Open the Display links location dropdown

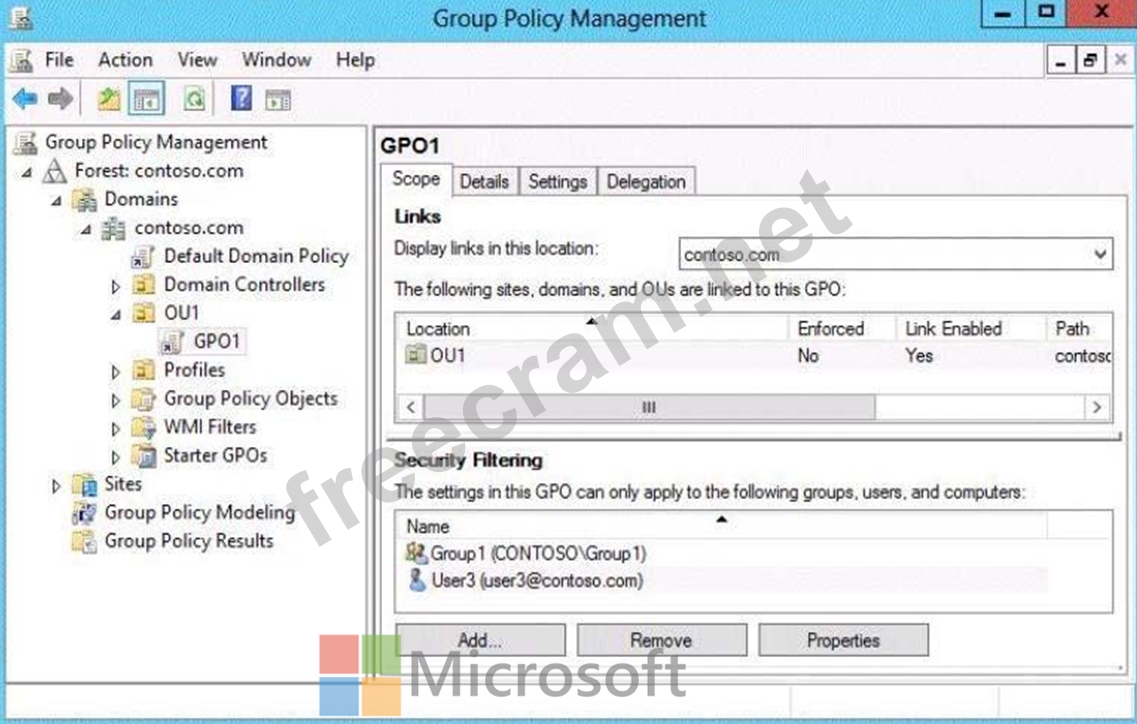[1100, 255]
